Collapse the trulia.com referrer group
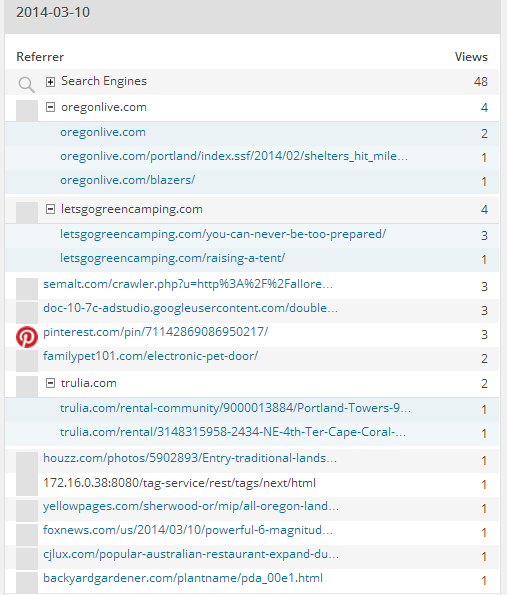The image size is (507, 595). pos(50,383)
